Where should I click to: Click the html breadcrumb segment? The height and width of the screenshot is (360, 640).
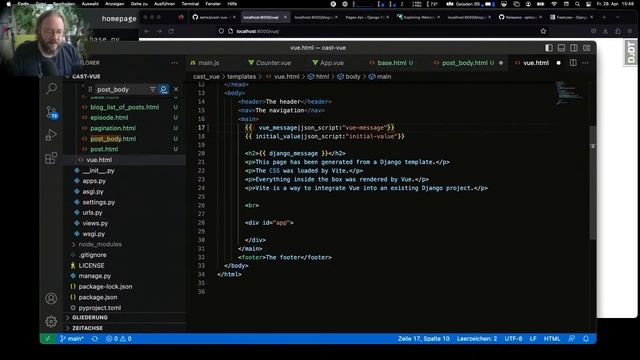322,76
